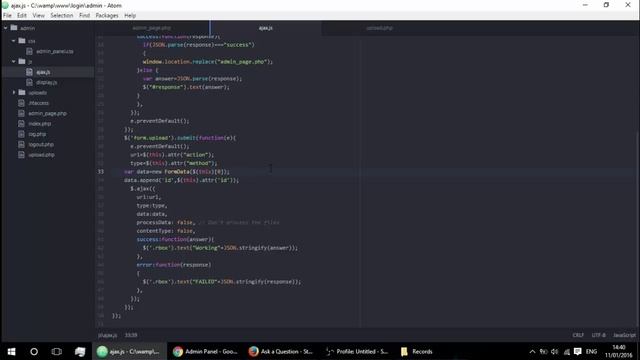This screenshot has width=640, height=360.
Task: Click the logout.php file icon
Action: pyautogui.click(x=22, y=144)
